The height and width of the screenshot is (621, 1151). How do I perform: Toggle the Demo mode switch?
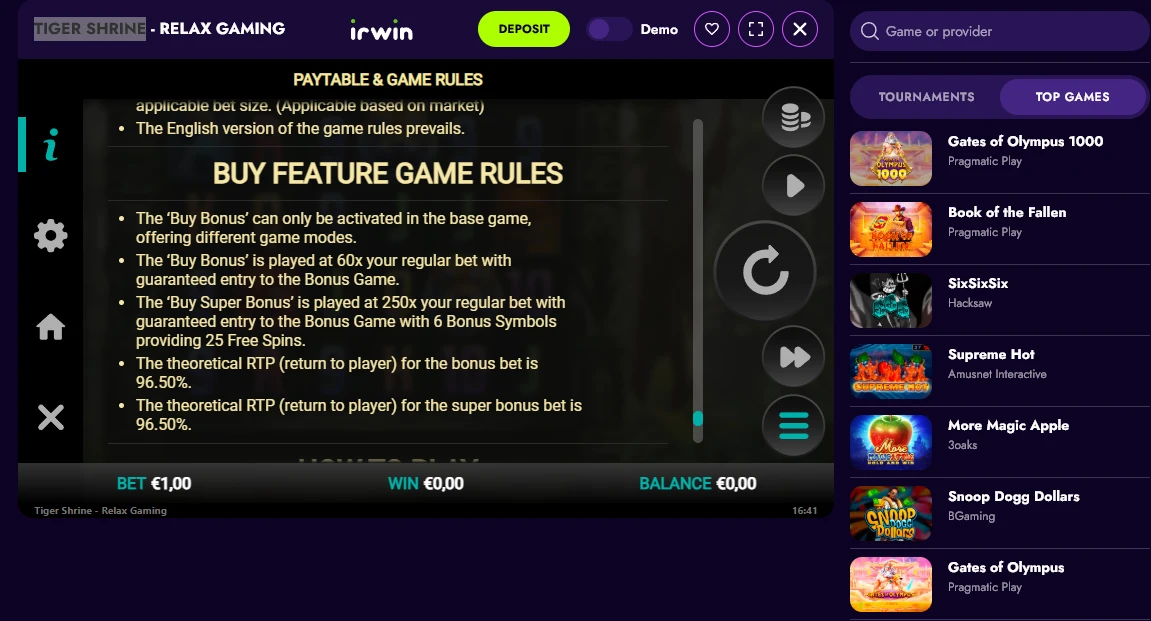point(609,29)
